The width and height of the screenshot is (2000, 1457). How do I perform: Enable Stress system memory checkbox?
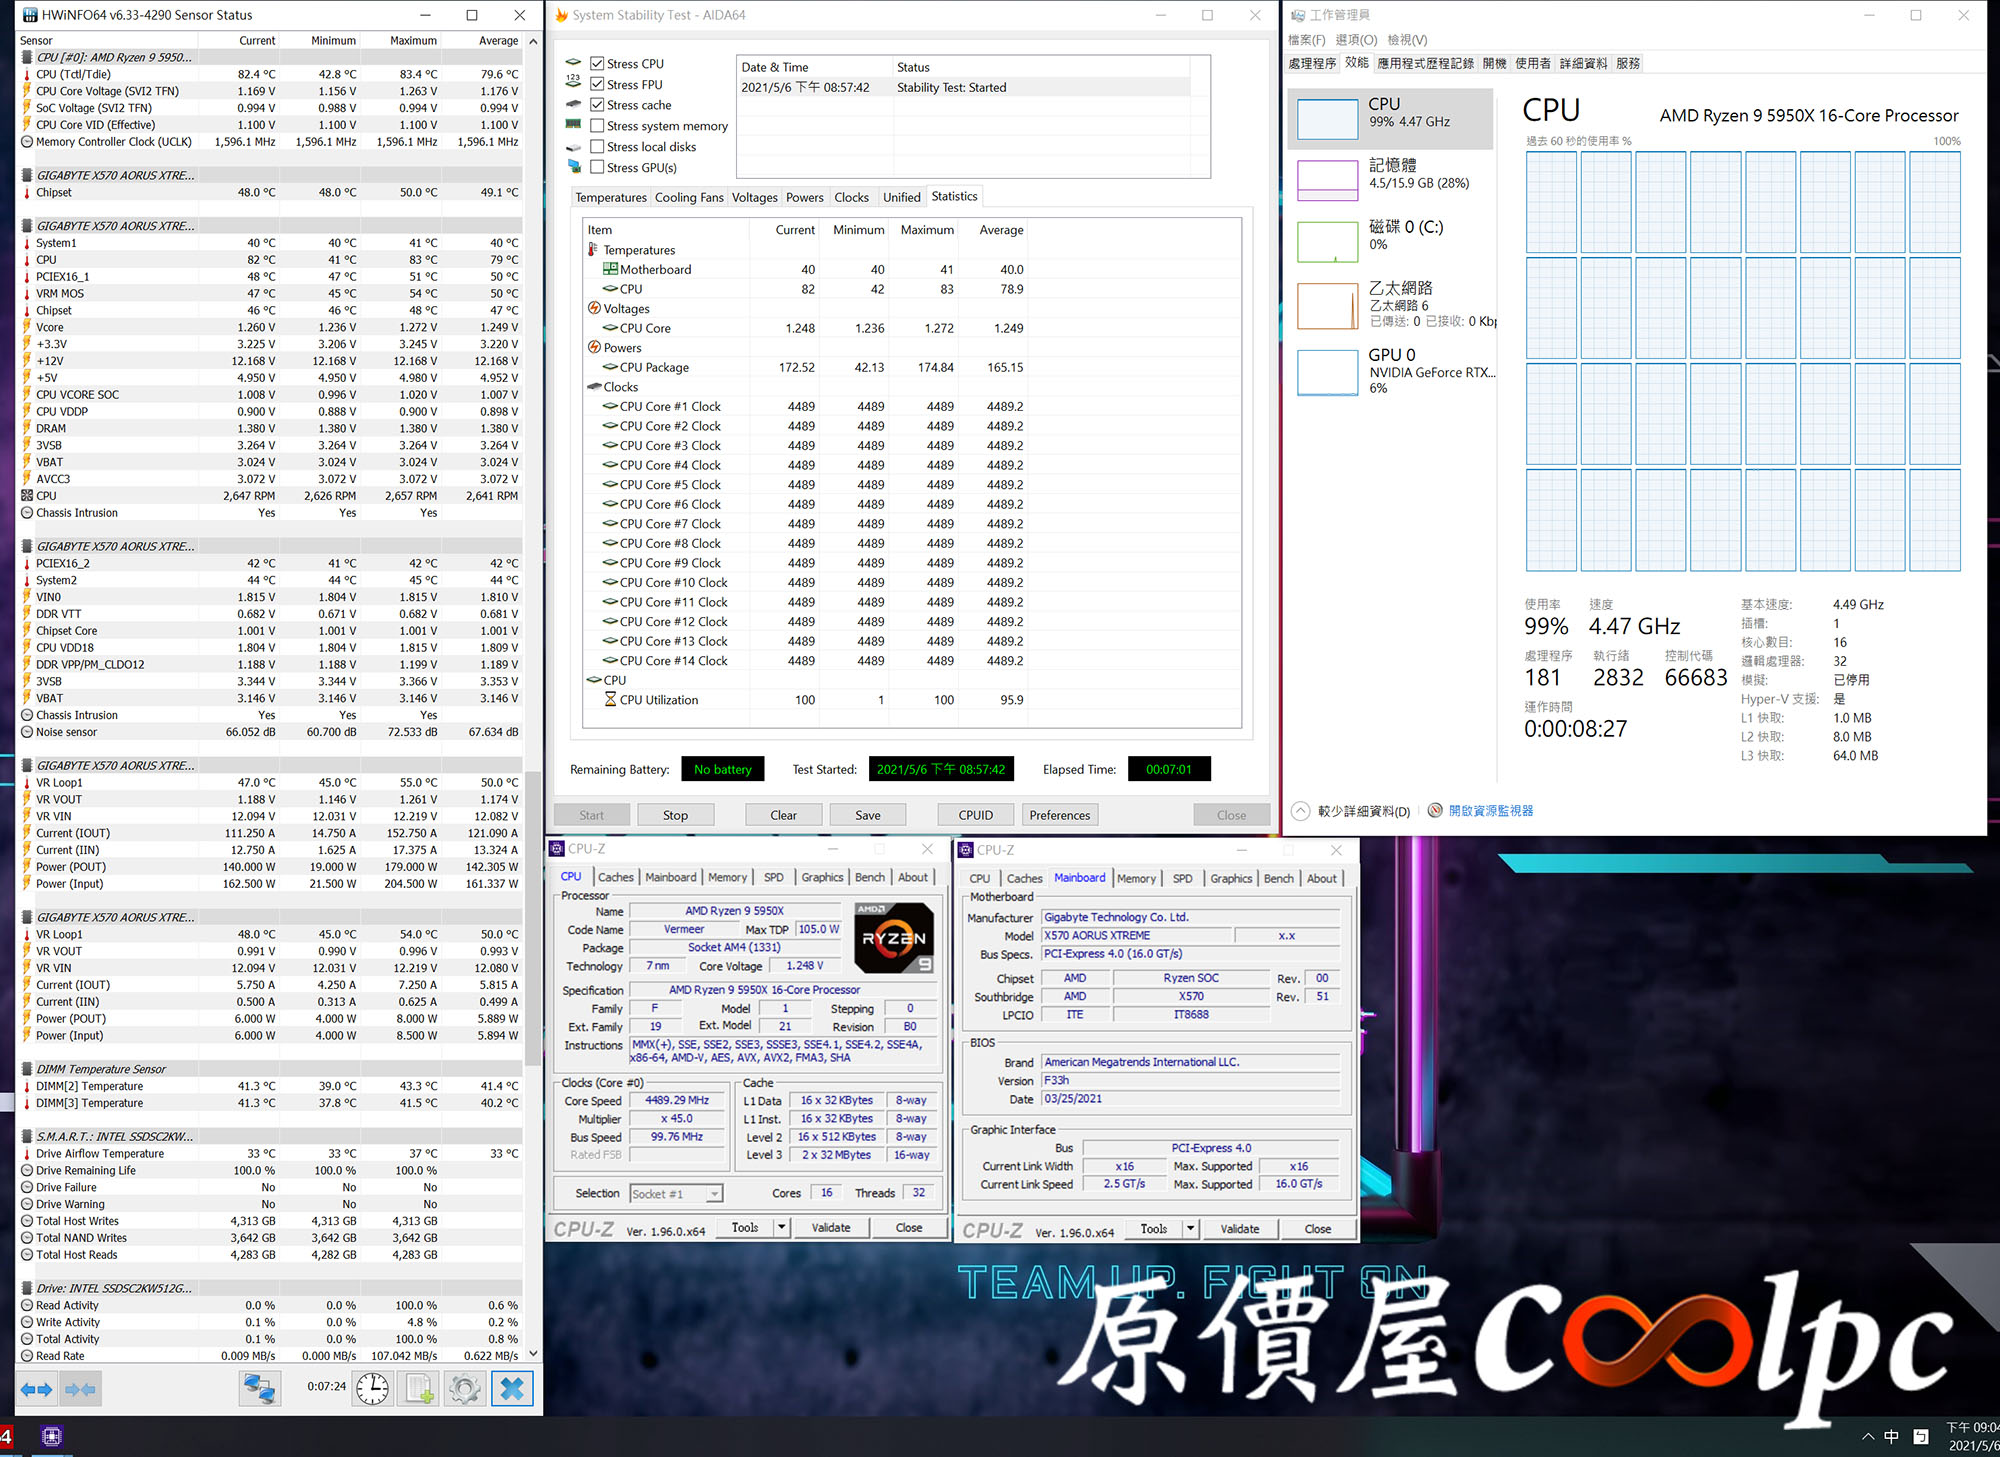click(x=597, y=126)
